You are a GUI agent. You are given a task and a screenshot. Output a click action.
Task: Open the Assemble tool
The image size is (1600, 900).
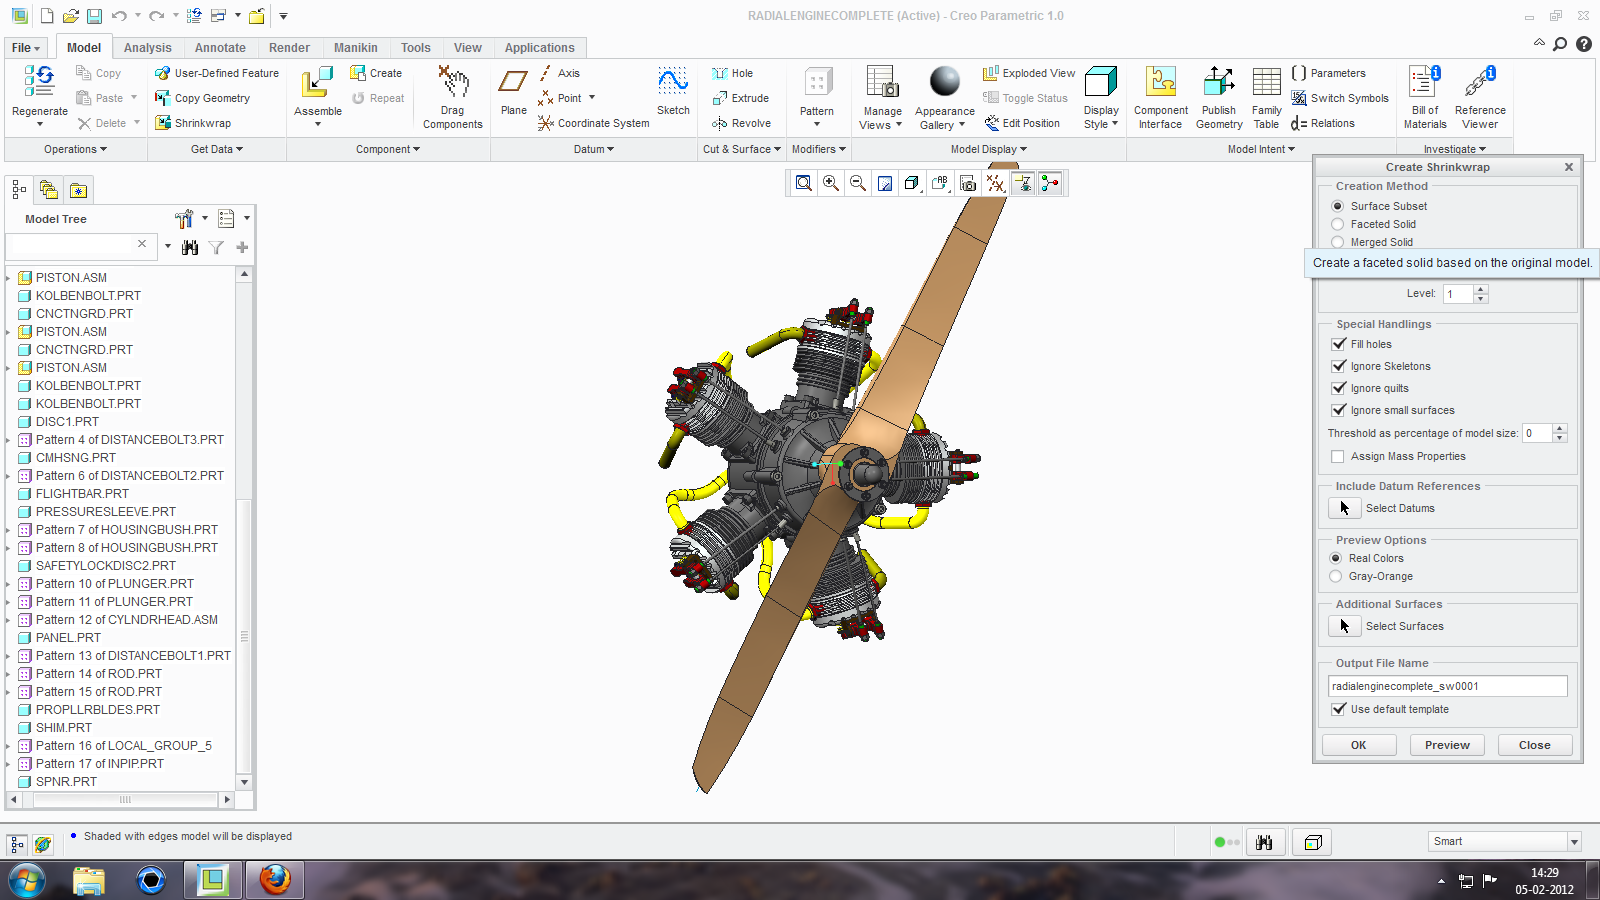tap(318, 82)
